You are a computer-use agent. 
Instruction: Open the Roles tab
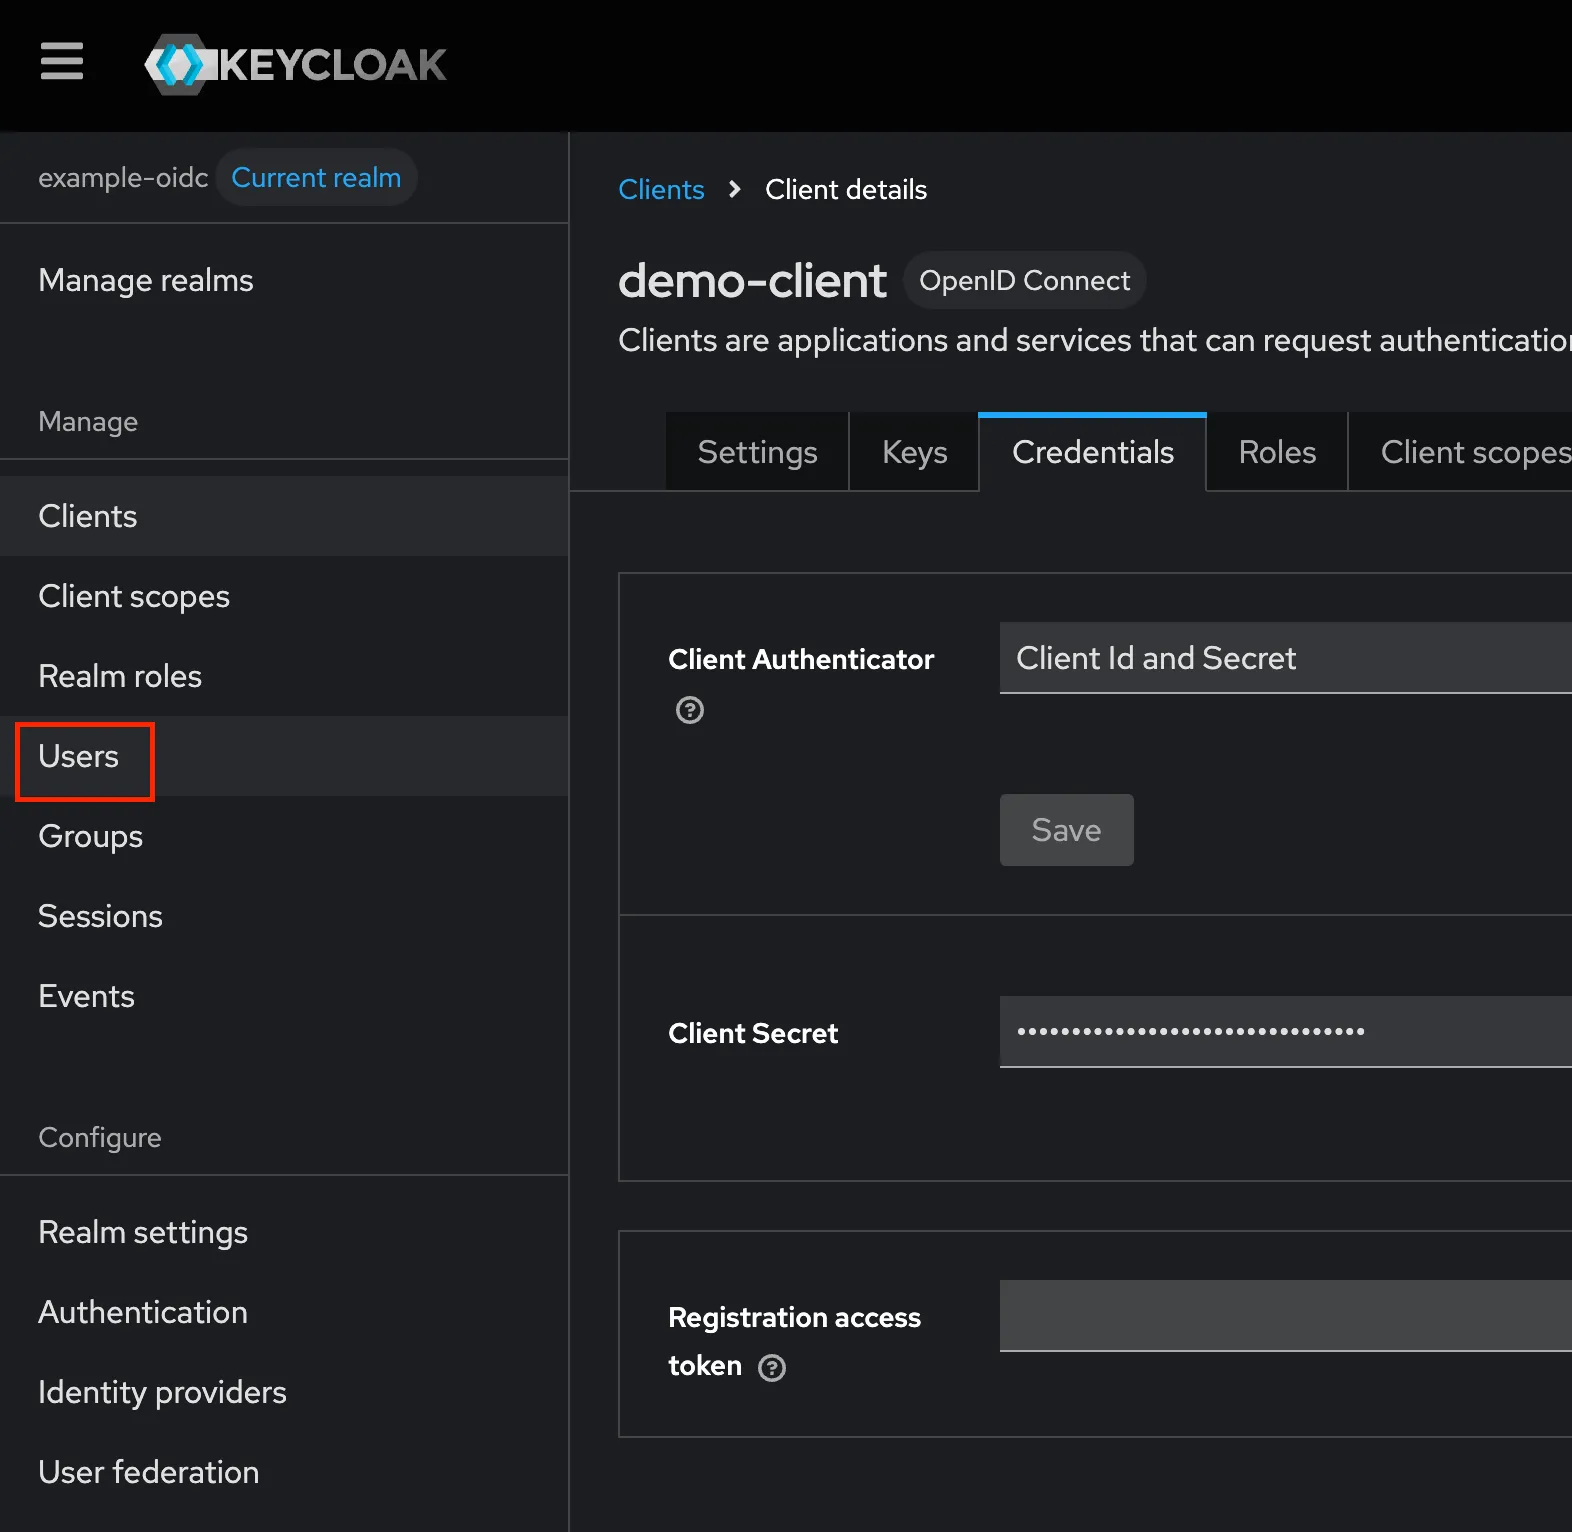1277,452
